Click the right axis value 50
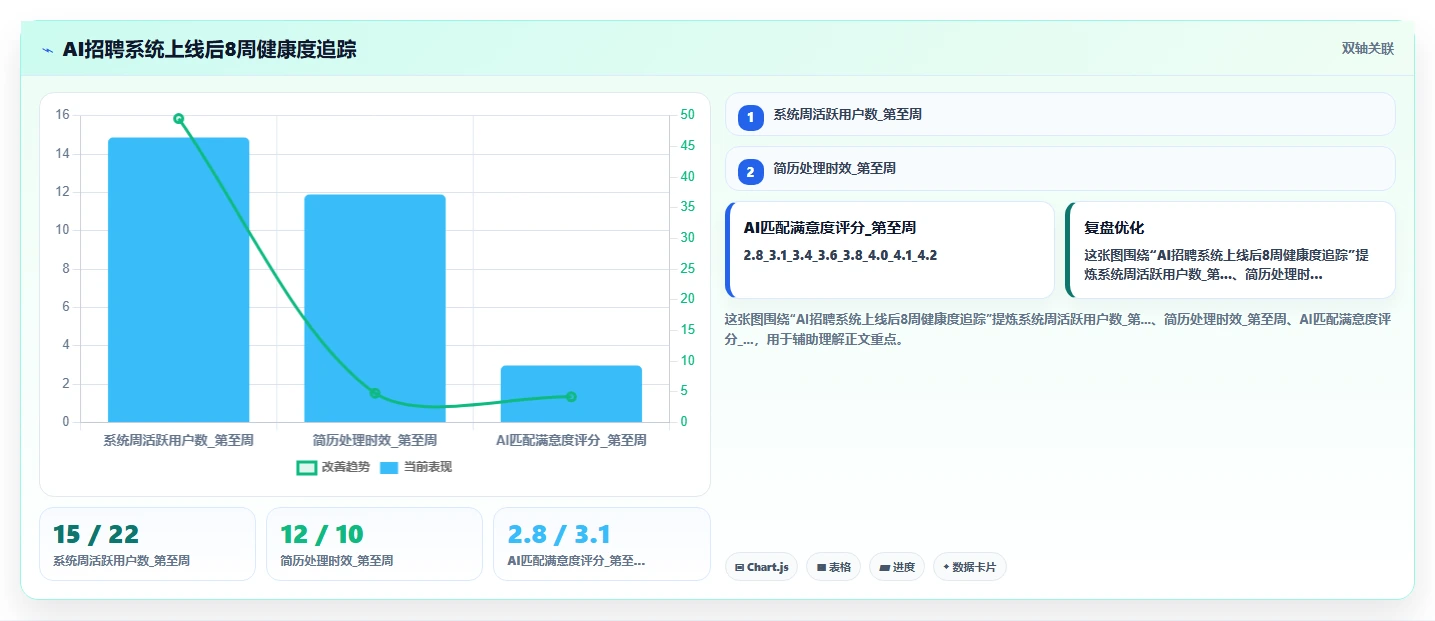 [688, 115]
